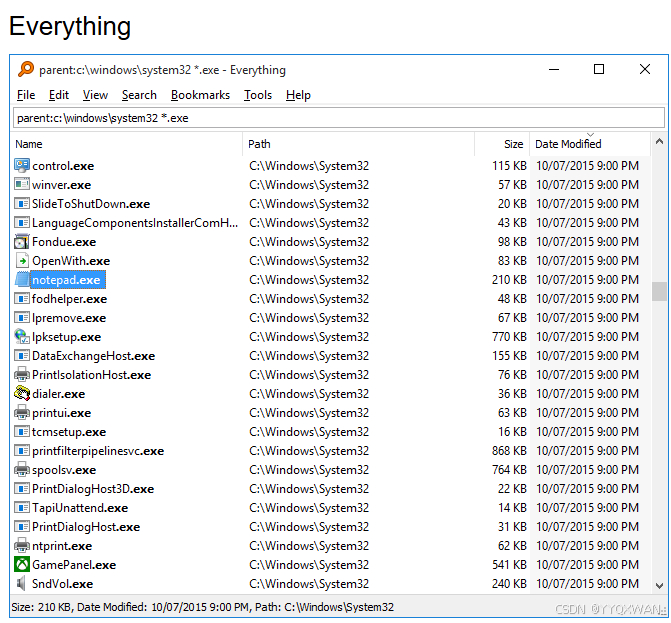Select the Fondue.exe file name
This screenshot has width=671, height=623.
[64, 242]
